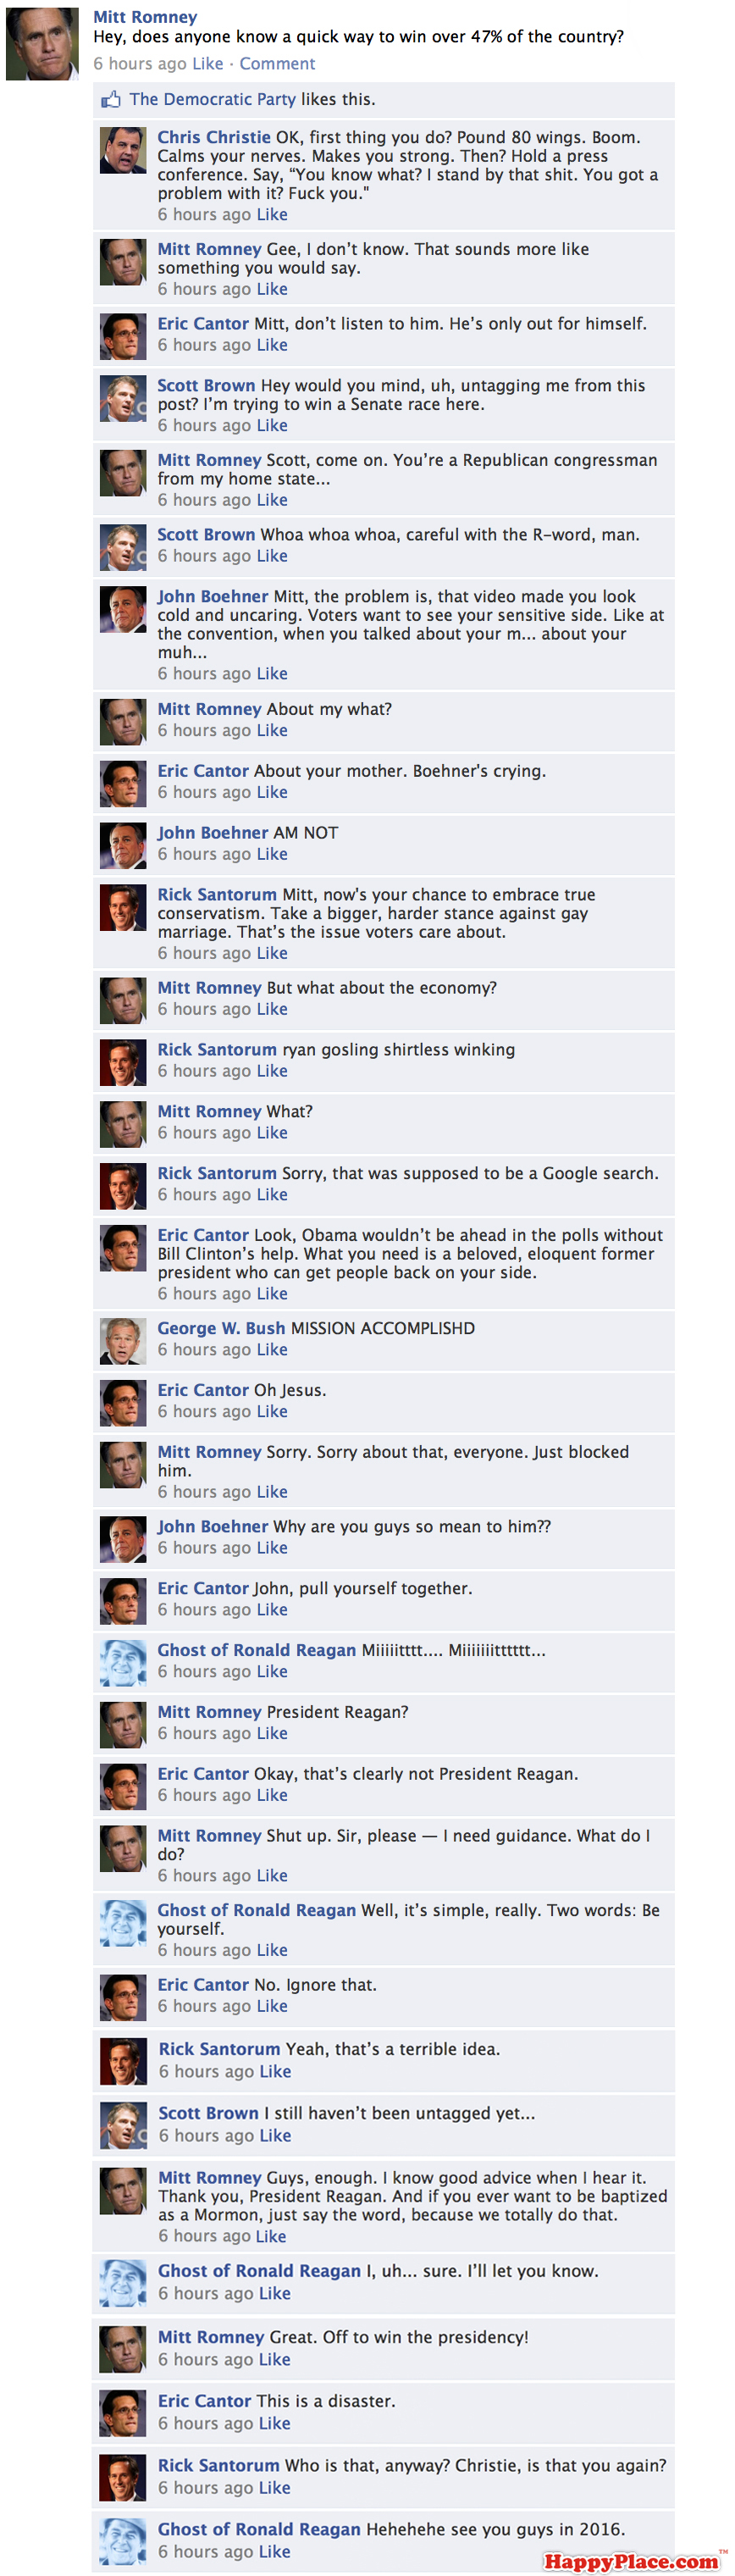Viewport: 735px width, 2576px height.
Task: Open The Democratic Party page link
Action: [x=212, y=99]
